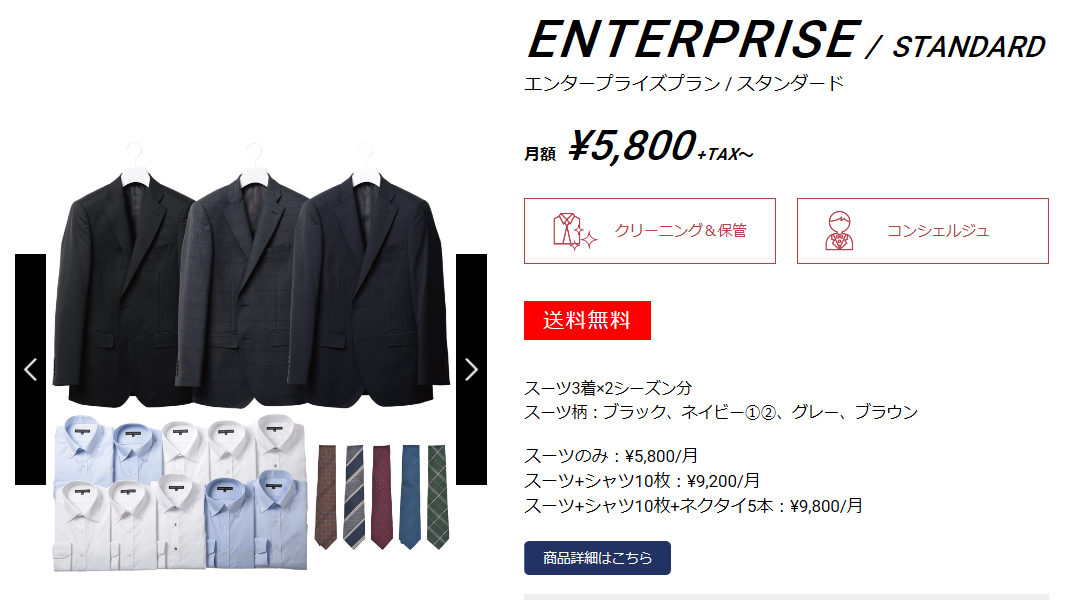Click the スーツ+シャツ10枚+ネクタイ5本 price line

click(x=693, y=506)
